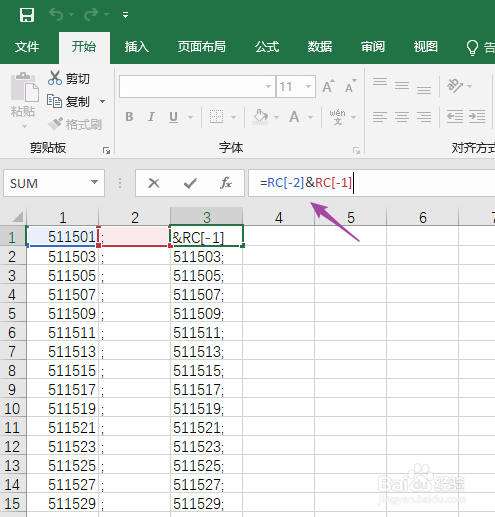
Task: Click the font color A icon
Action: pyautogui.click(x=294, y=117)
